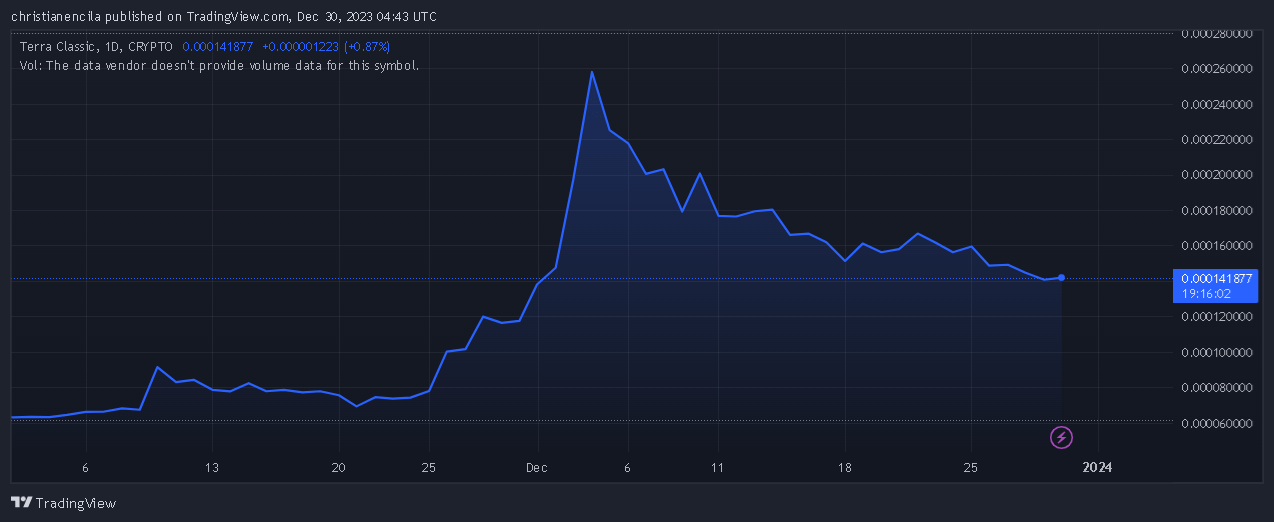The width and height of the screenshot is (1274, 522).
Task: Click the 2024 label on the time axis
Action: click(1098, 467)
